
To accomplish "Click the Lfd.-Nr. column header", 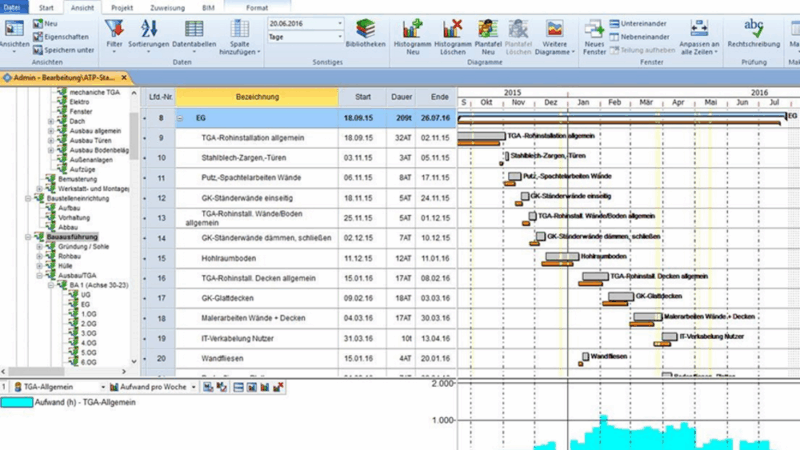I will click(x=161, y=97).
